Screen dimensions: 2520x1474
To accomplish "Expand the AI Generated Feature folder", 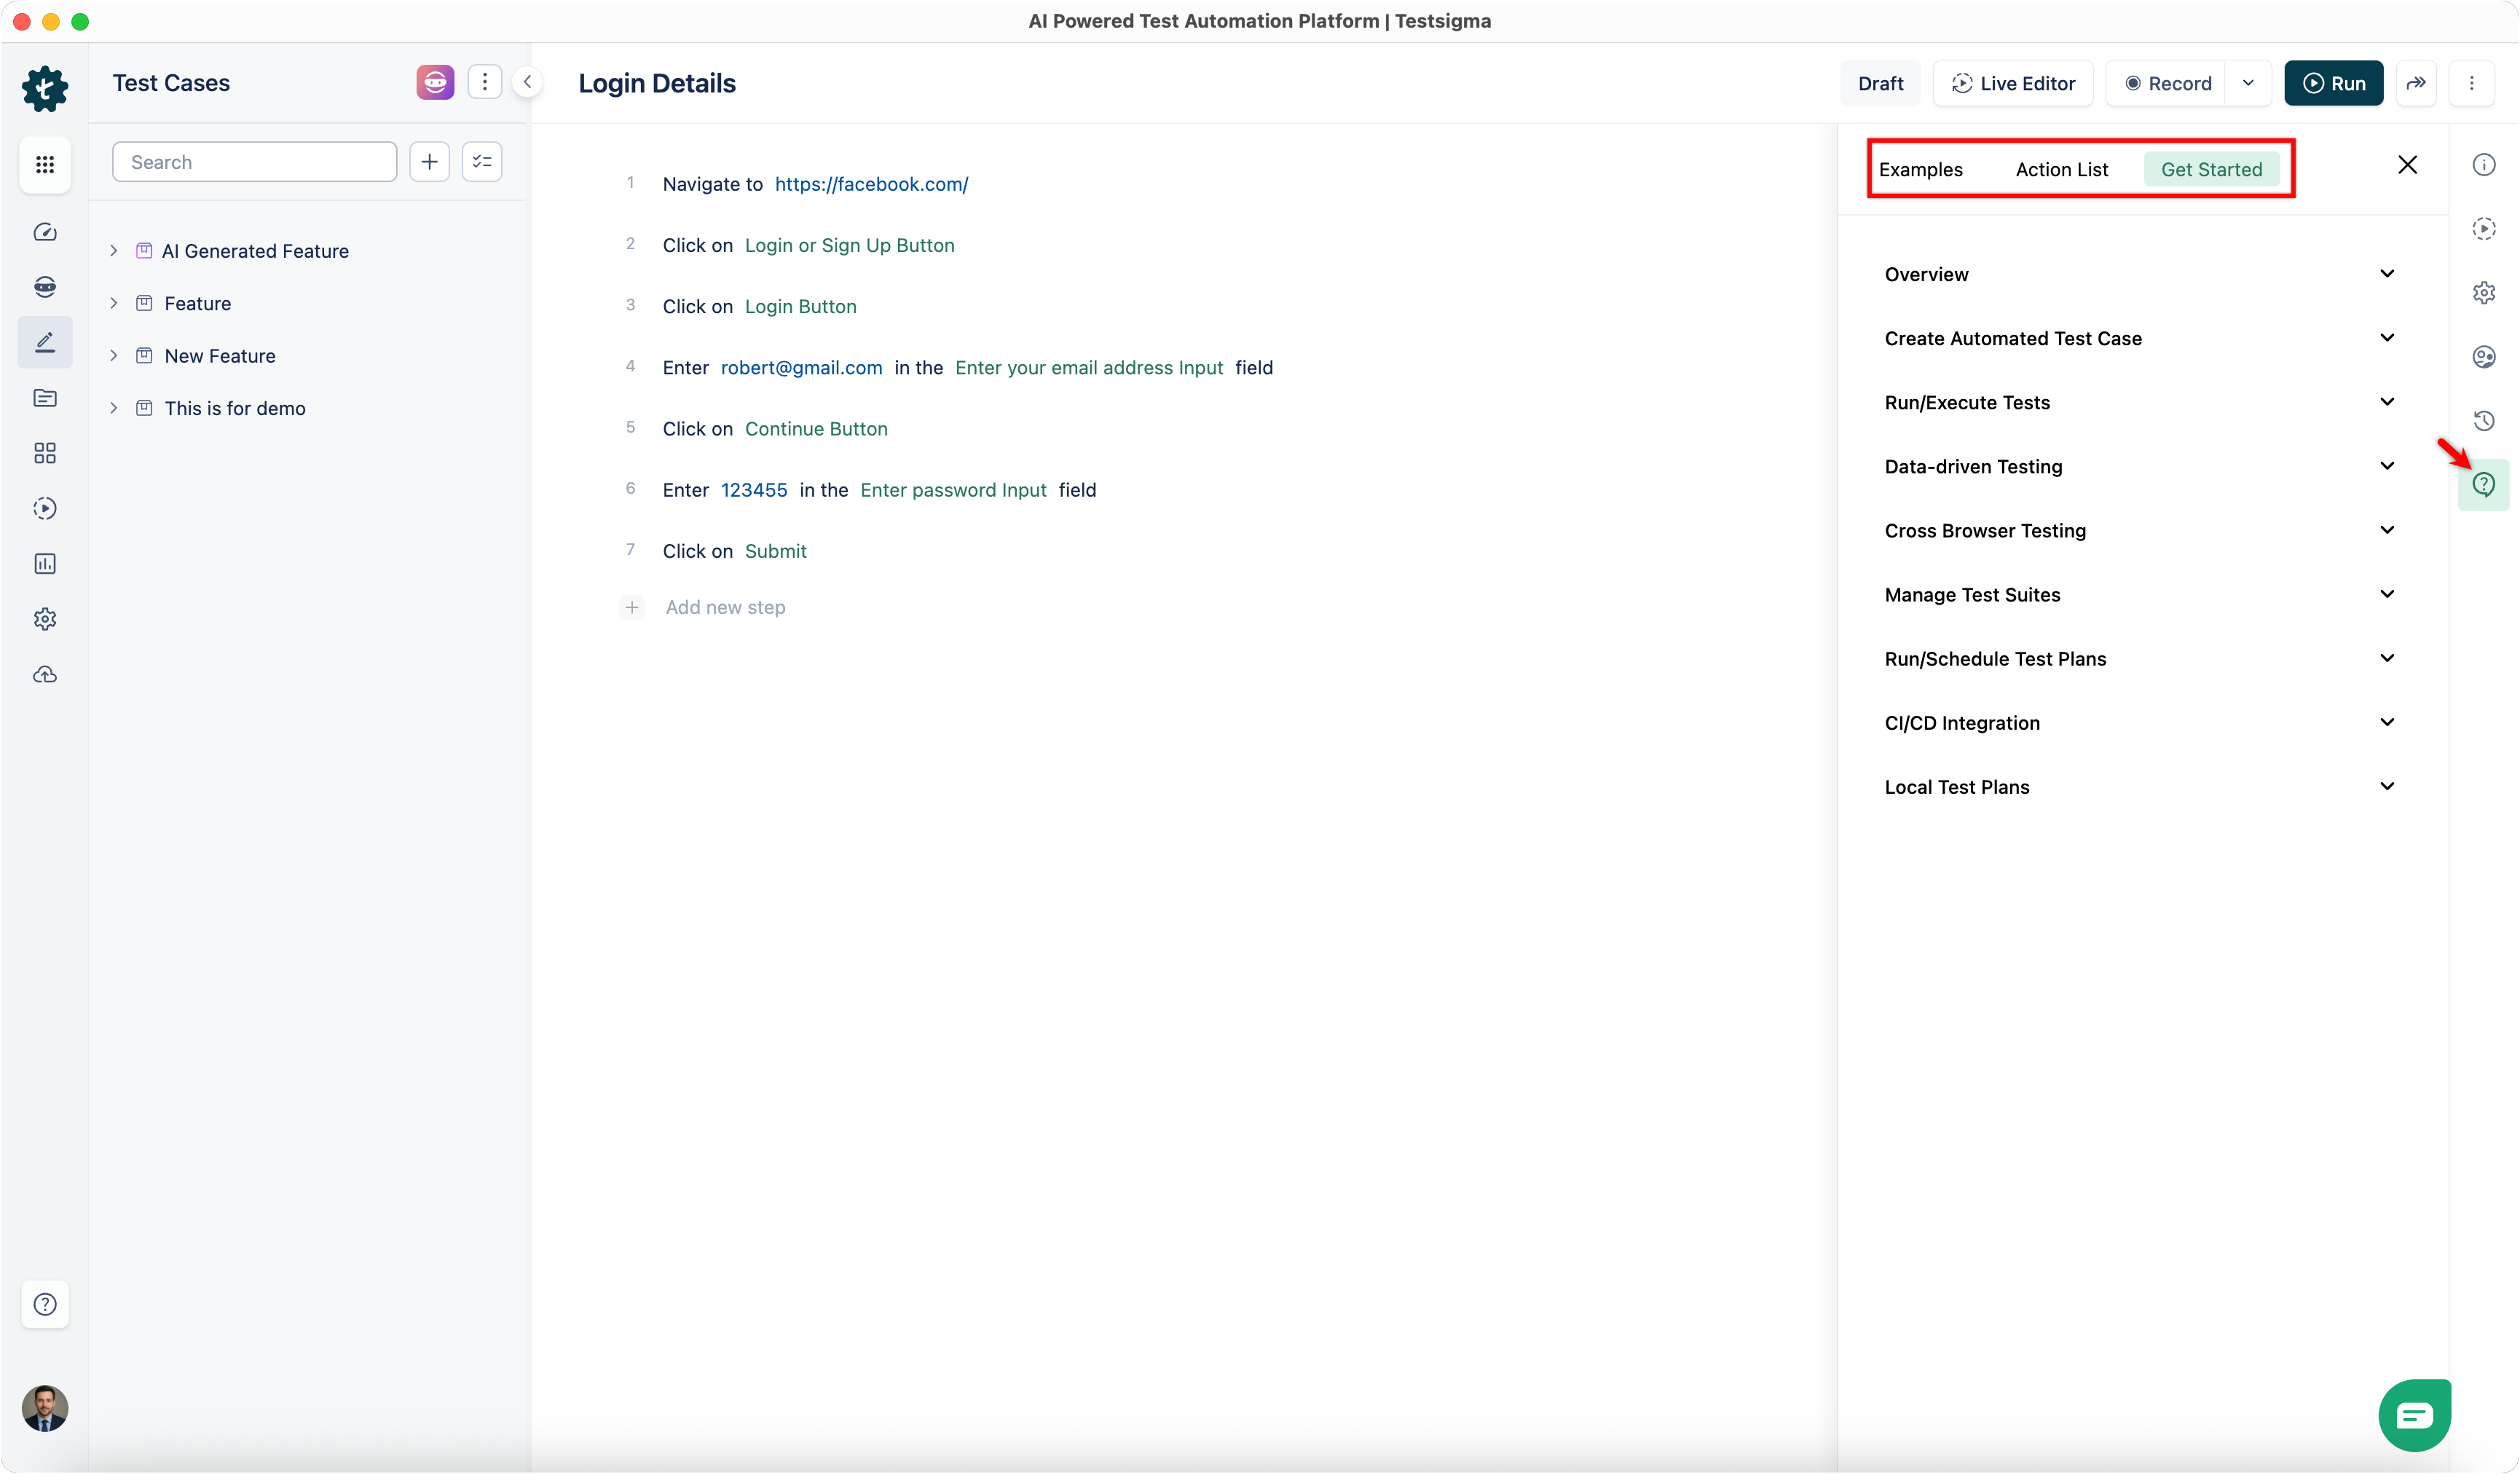I will coord(114,251).
